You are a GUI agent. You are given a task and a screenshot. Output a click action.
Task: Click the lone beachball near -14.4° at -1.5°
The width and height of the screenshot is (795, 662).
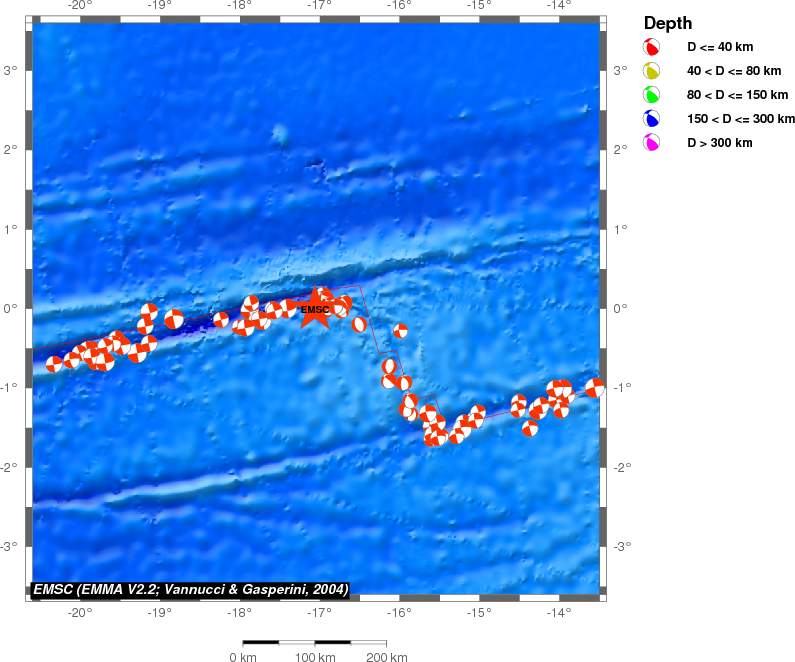(x=530, y=428)
